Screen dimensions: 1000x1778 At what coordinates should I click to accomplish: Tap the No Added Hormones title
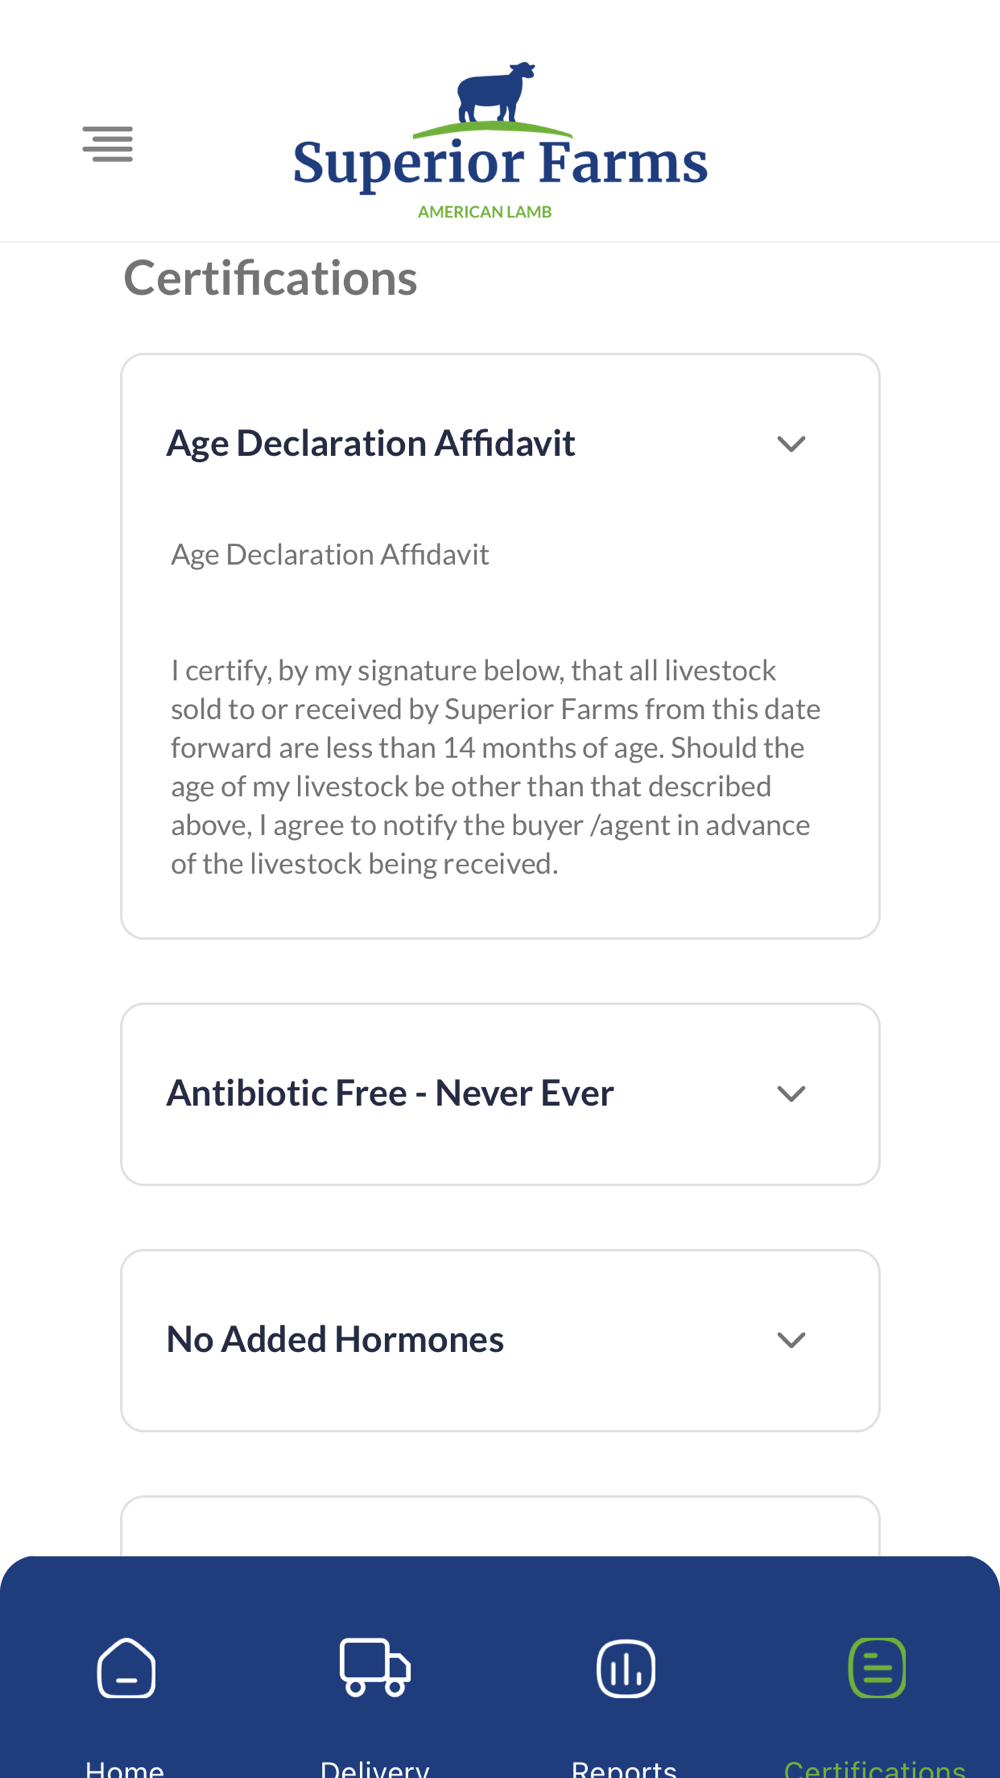click(x=335, y=1339)
